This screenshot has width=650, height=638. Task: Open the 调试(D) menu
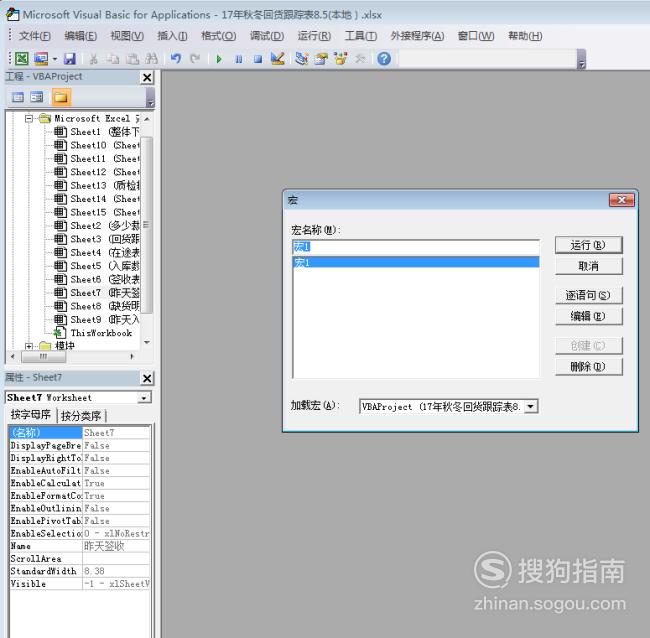(267, 36)
